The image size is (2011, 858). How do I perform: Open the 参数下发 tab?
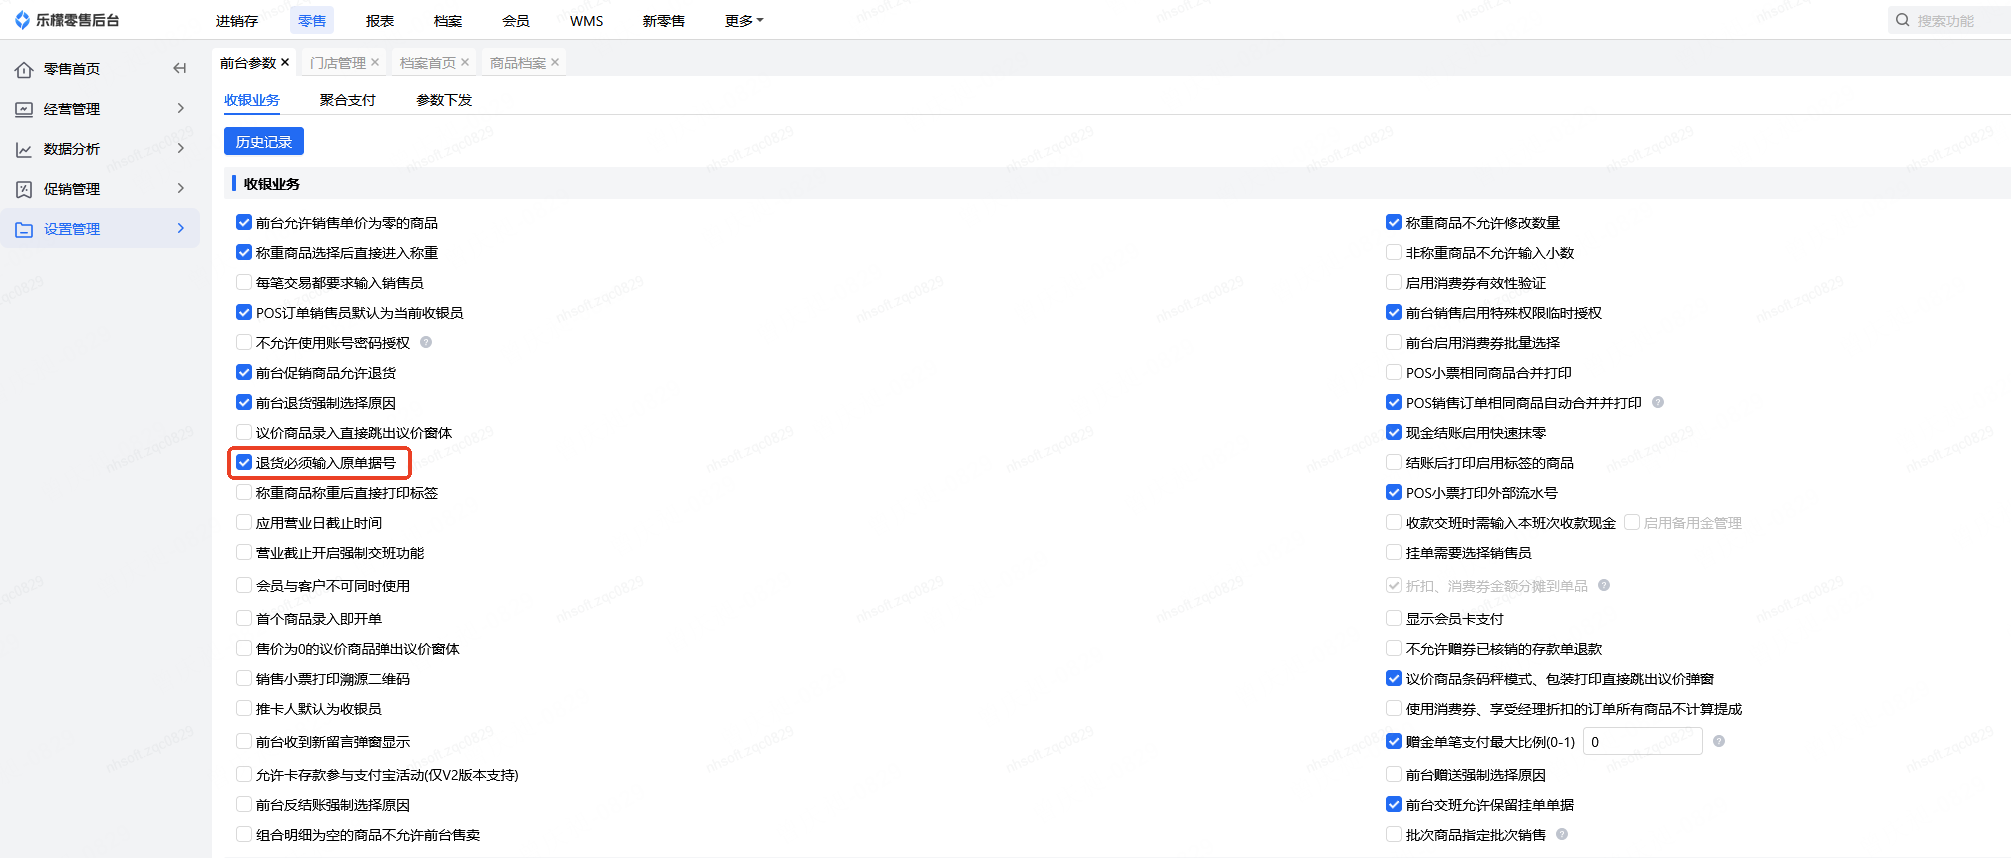444,100
